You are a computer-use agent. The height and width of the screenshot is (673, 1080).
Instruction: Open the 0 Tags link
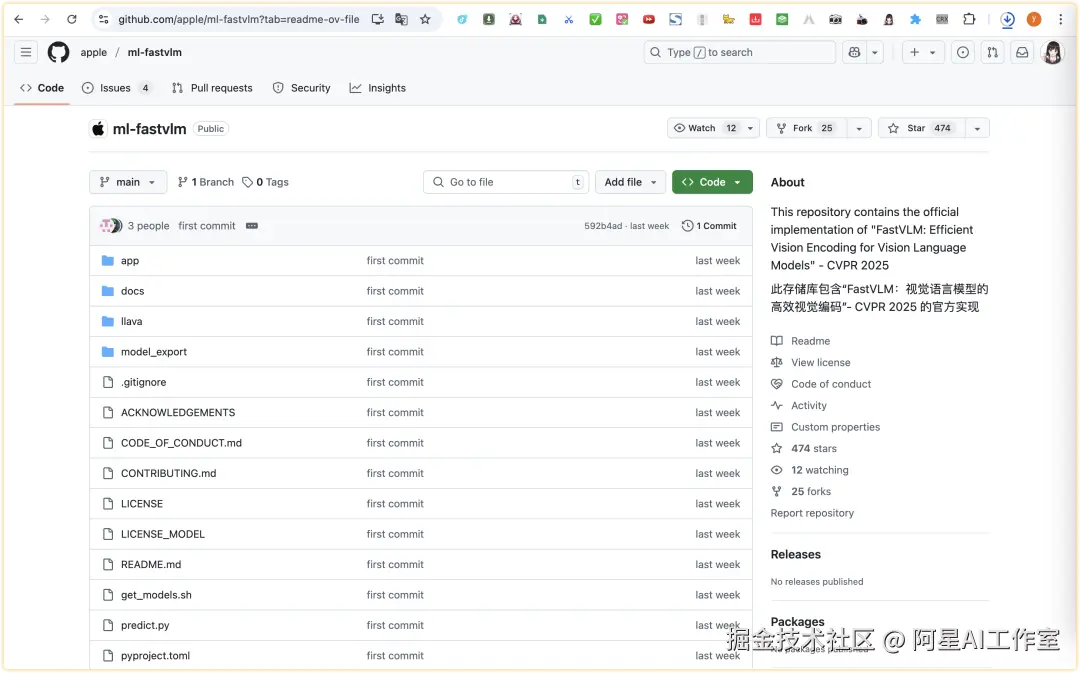click(x=265, y=183)
